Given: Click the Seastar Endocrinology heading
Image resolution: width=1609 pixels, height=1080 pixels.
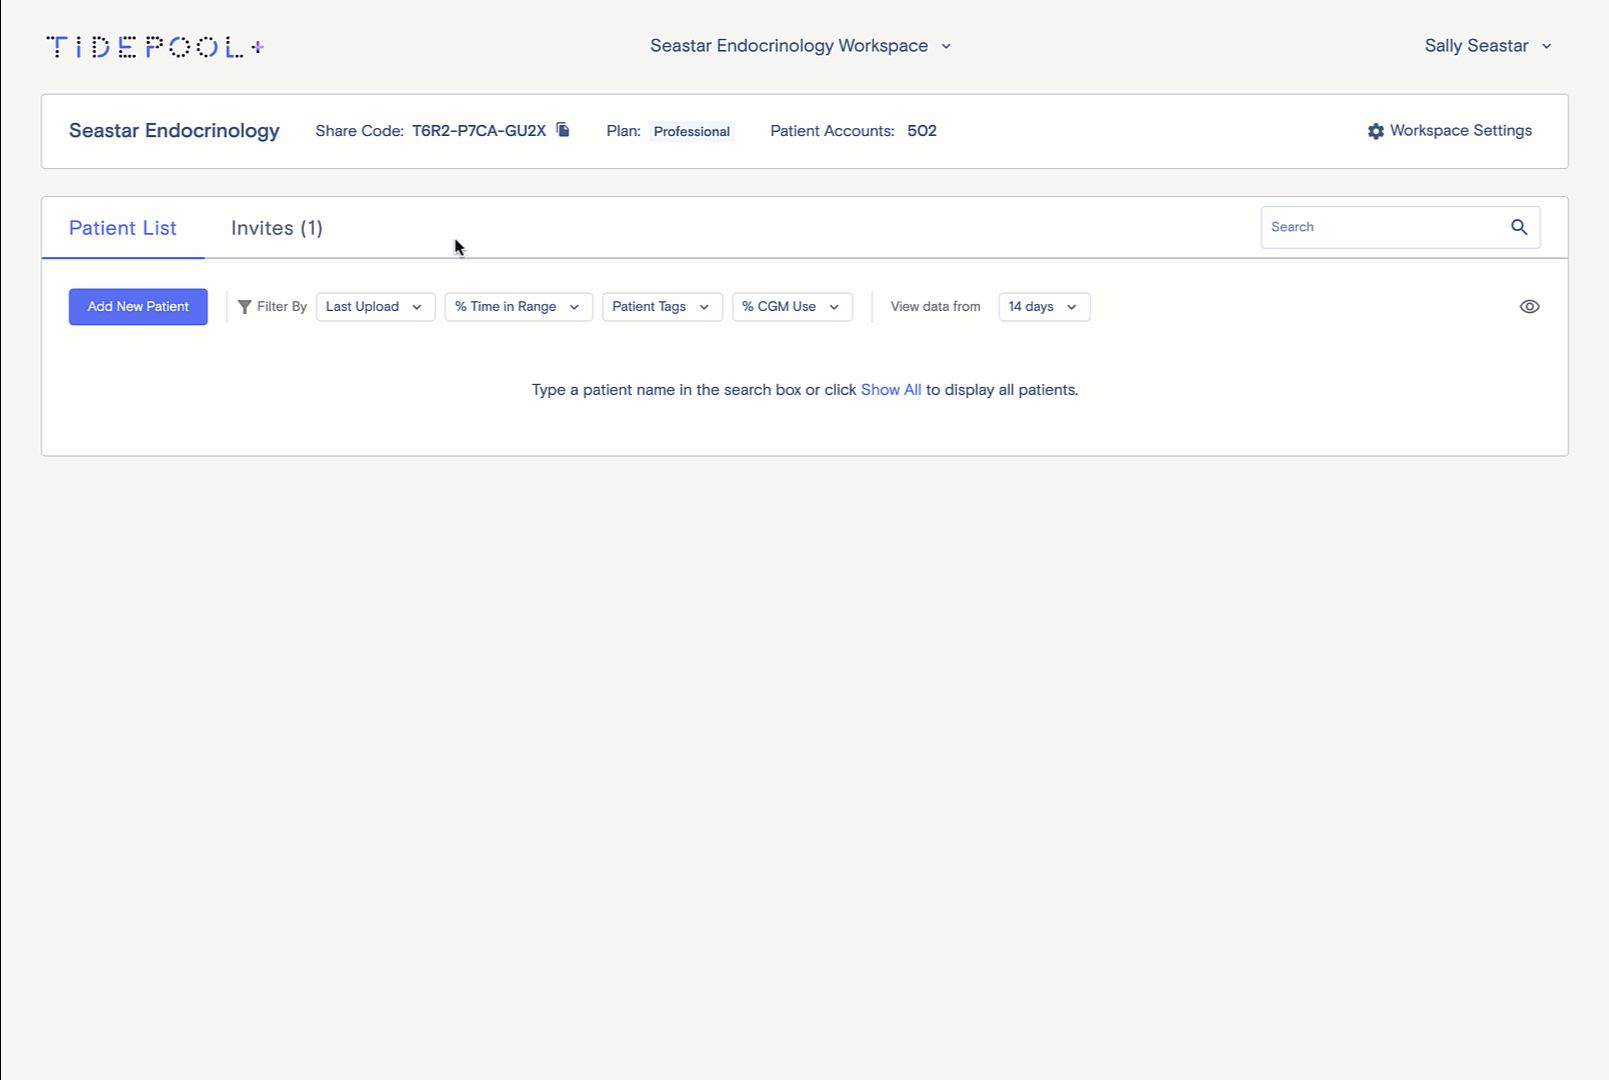Looking at the screenshot, I should (x=174, y=131).
